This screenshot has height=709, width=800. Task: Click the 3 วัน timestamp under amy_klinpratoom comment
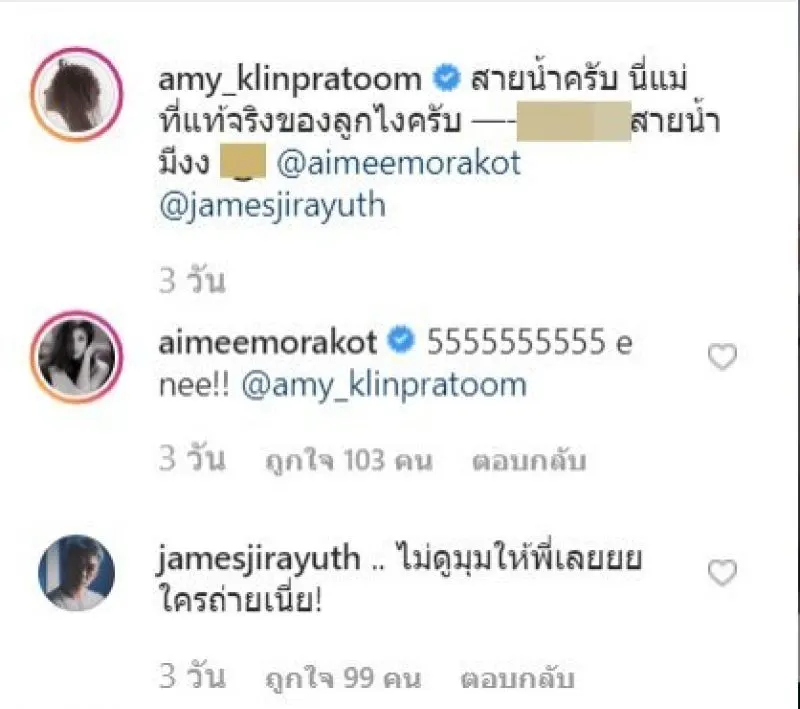coord(192,281)
